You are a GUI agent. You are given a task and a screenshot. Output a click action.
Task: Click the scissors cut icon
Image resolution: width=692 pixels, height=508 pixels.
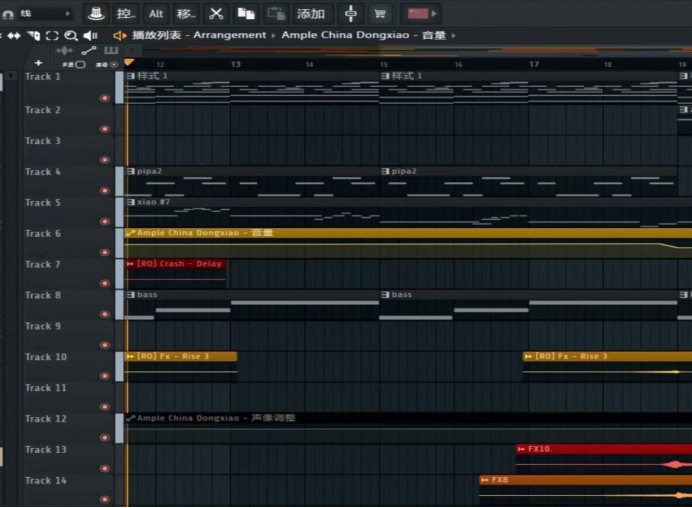coord(216,14)
